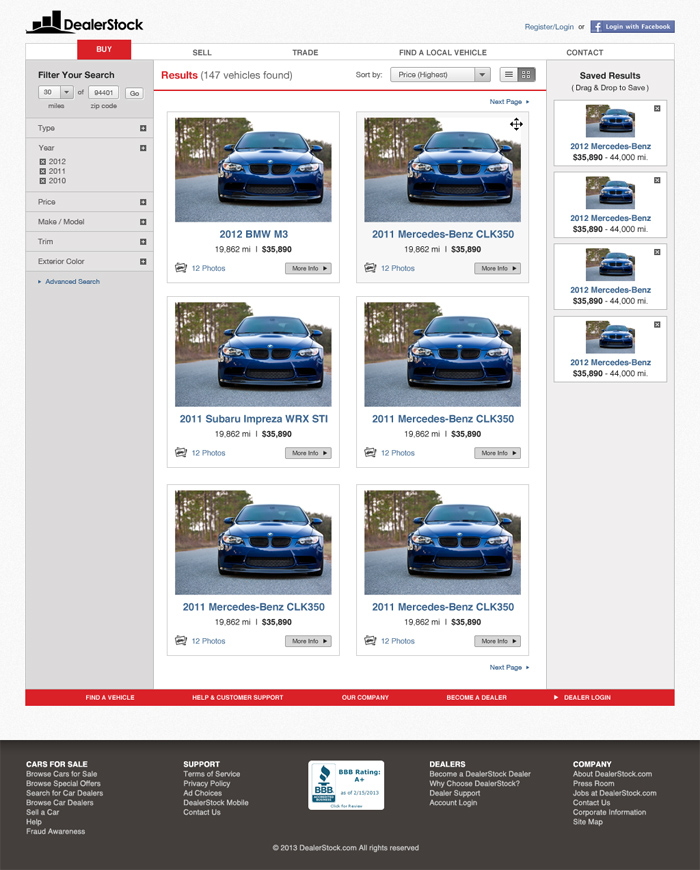Click the Go button in filter
This screenshot has height=870, width=700.
point(134,93)
